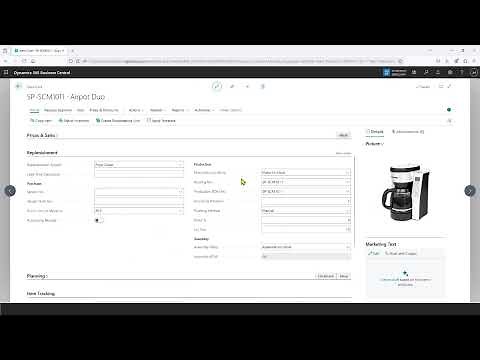Click the create draft with Copilot link
The image size is (480, 360).
(x=405, y=282)
